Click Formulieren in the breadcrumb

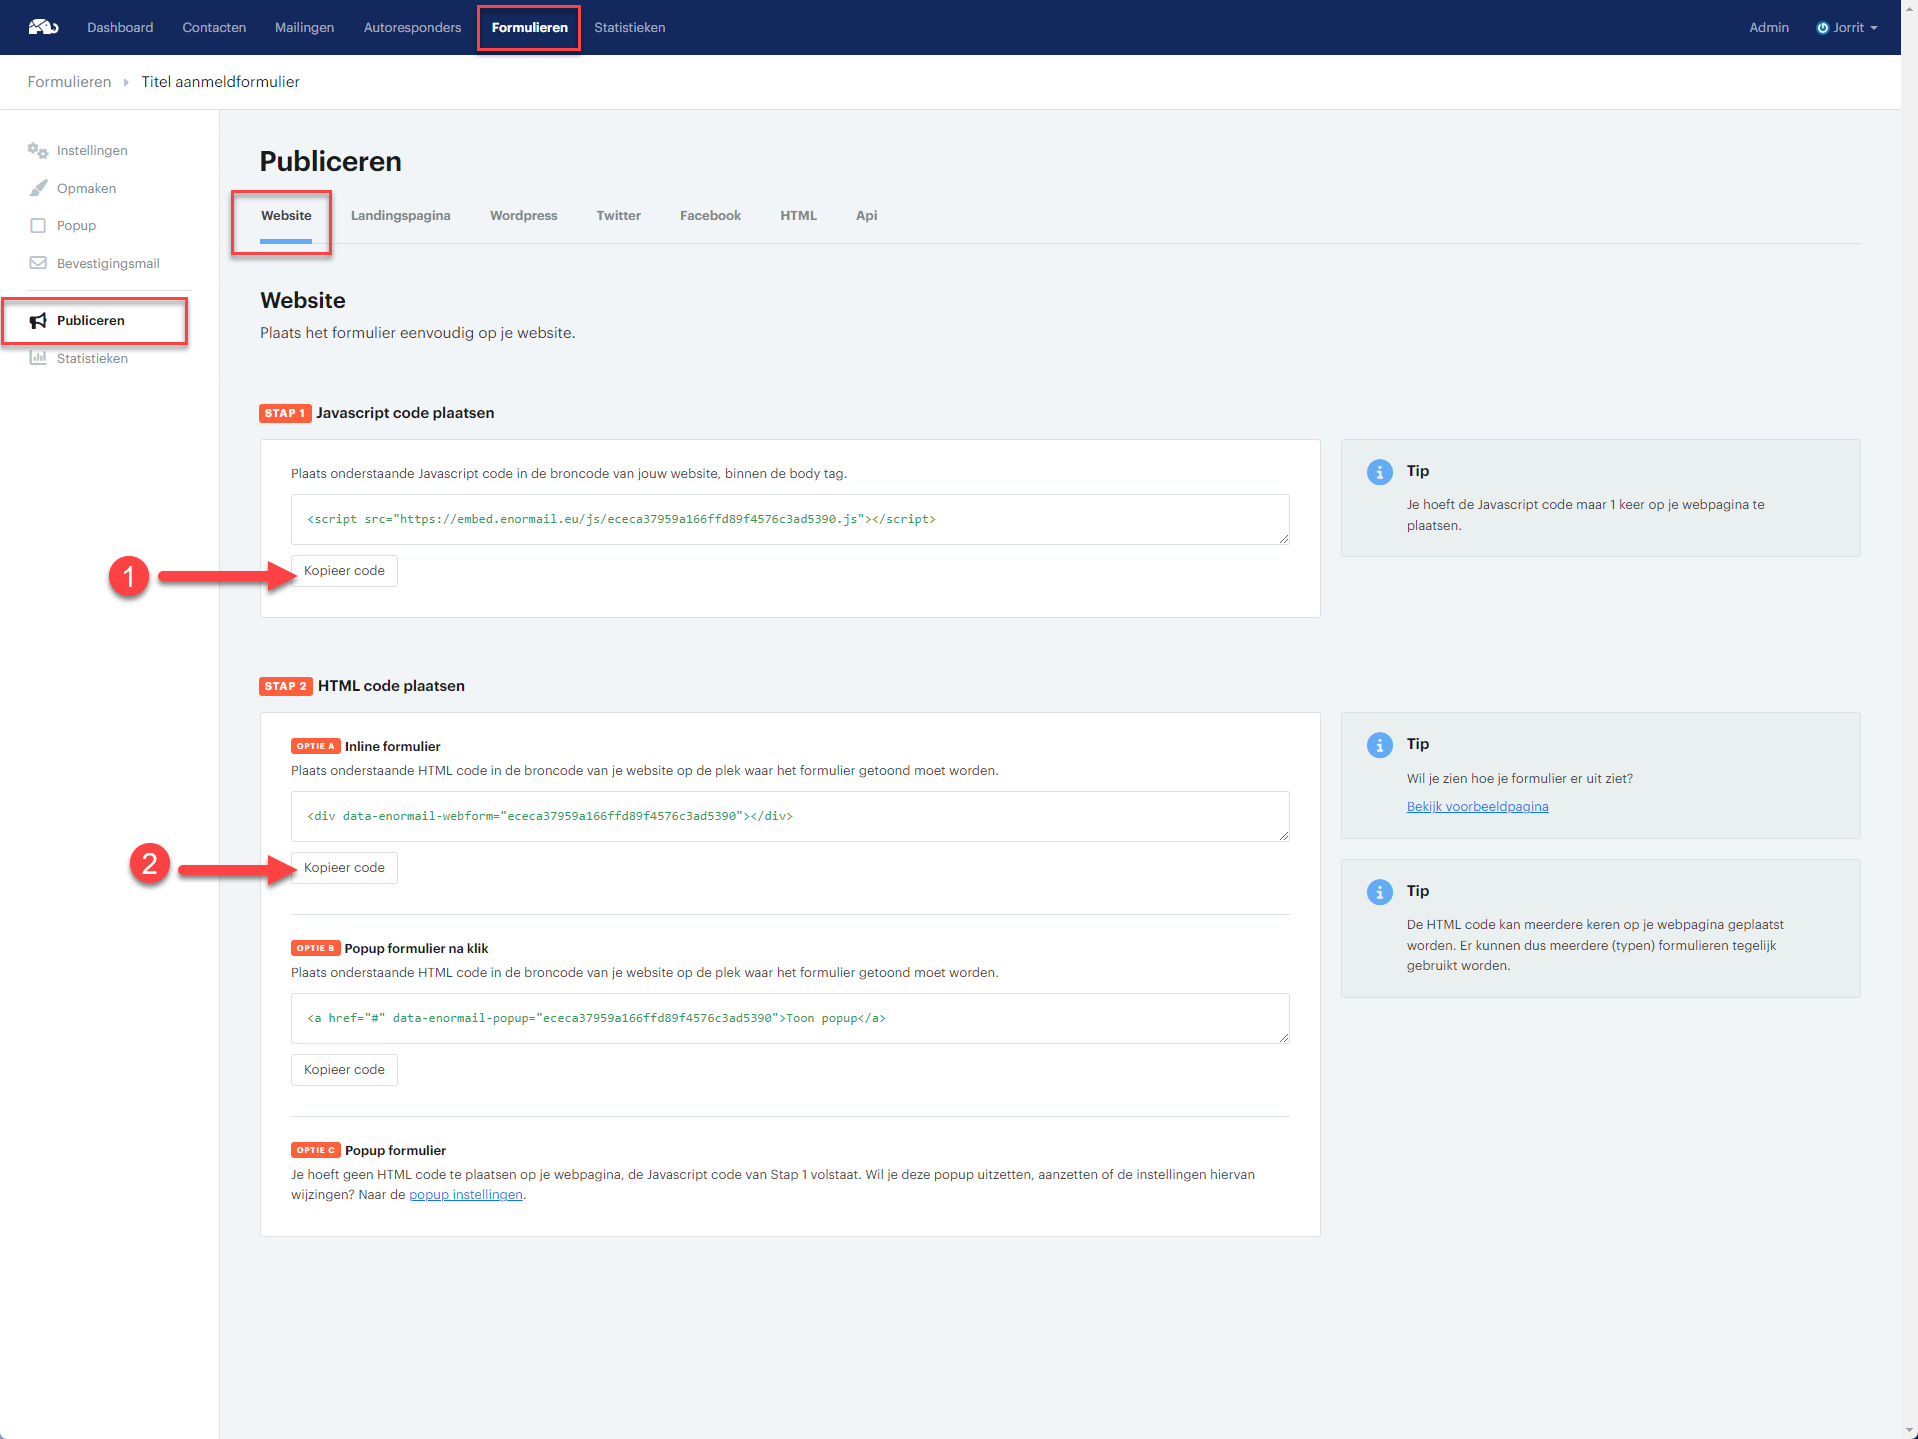click(69, 82)
